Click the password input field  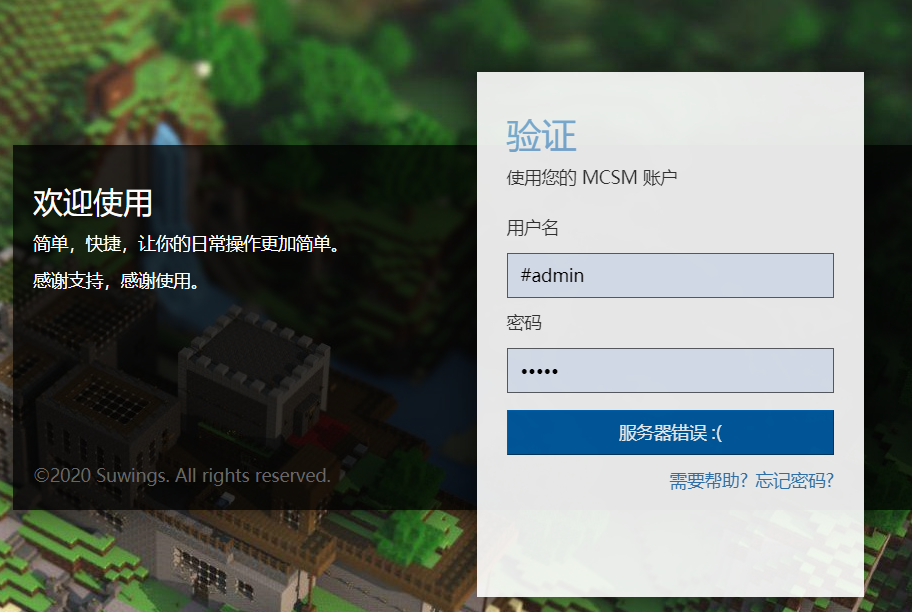pyautogui.click(x=670, y=370)
